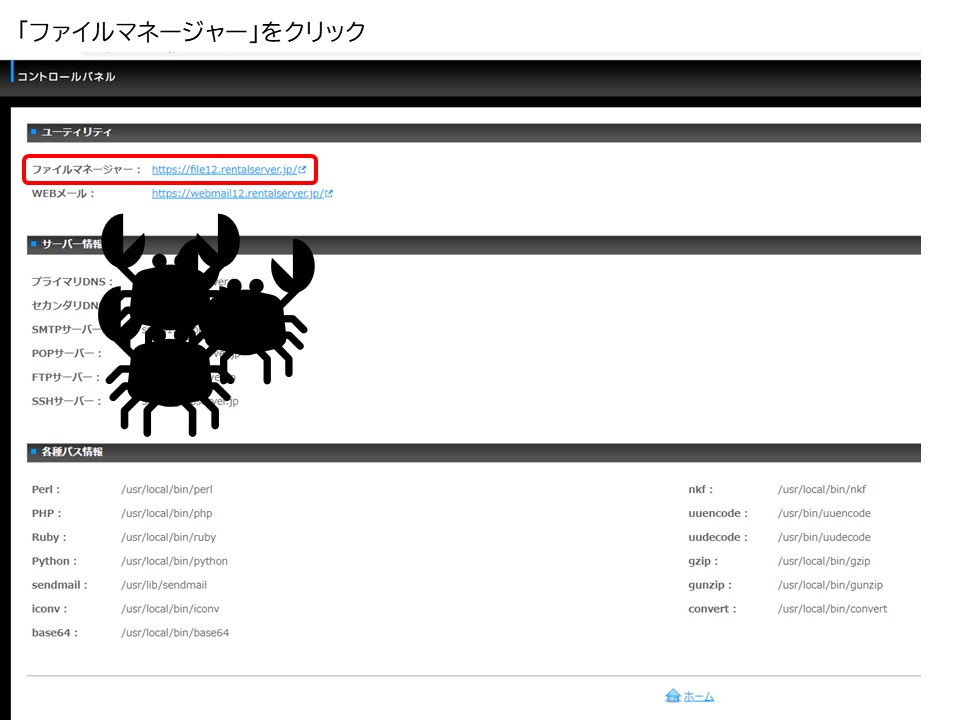The height and width of the screenshot is (720, 960).
Task: Click external-link icon beside file manager URL
Action: click(x=302, y=170)
